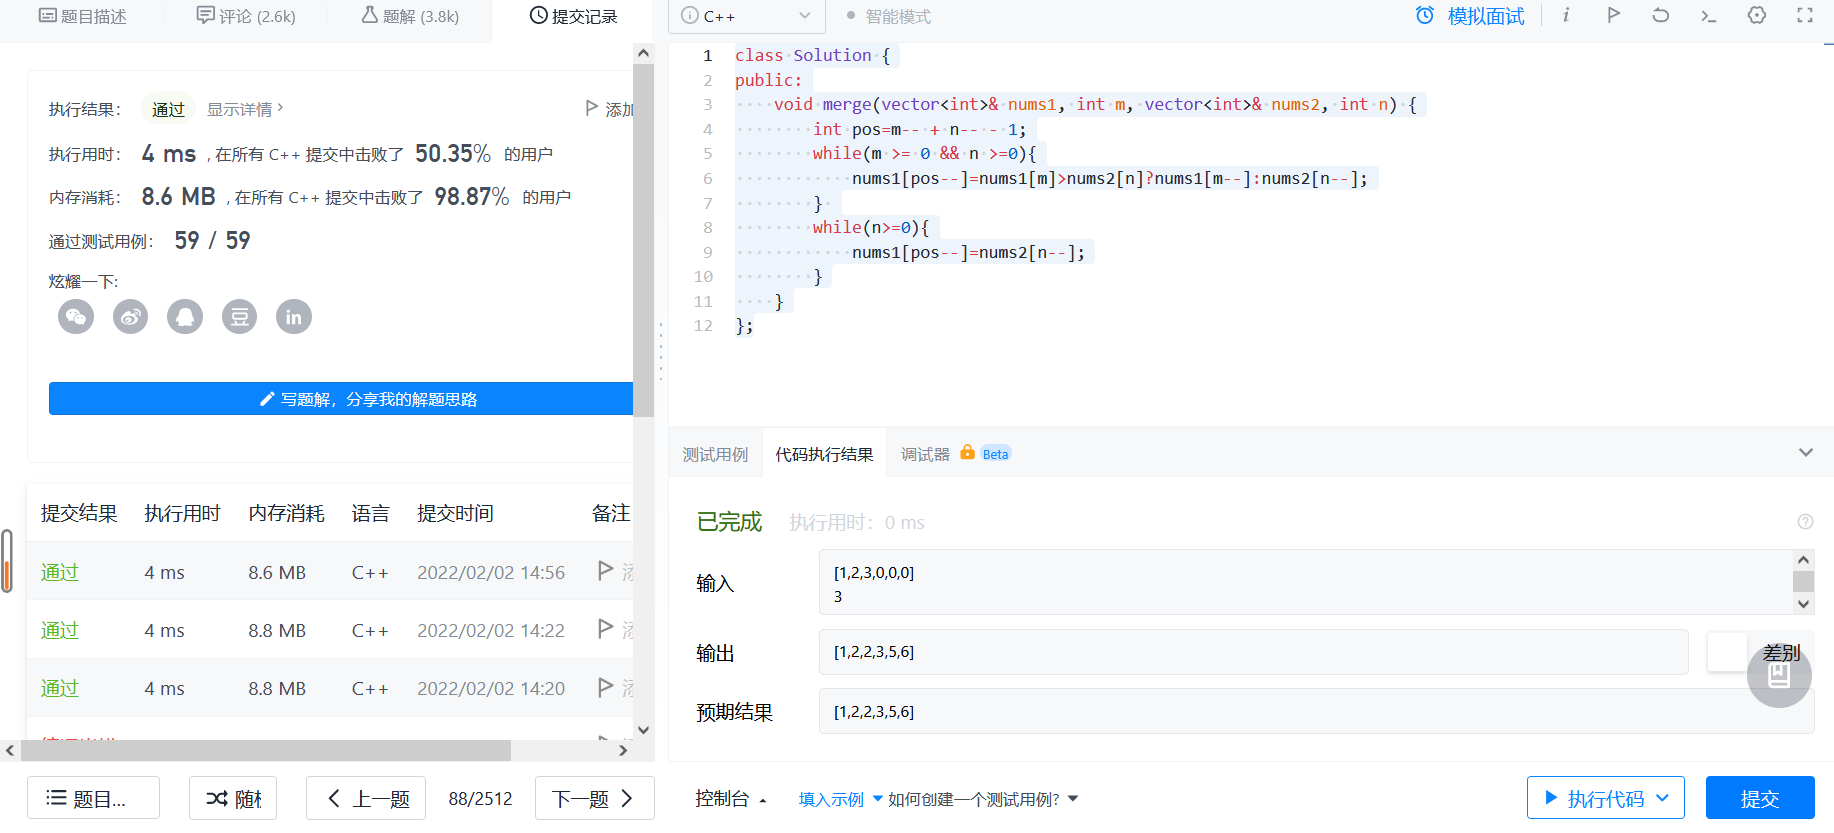
Task: Click the note flag for the 14:56 submission
Action: point(605,571)
